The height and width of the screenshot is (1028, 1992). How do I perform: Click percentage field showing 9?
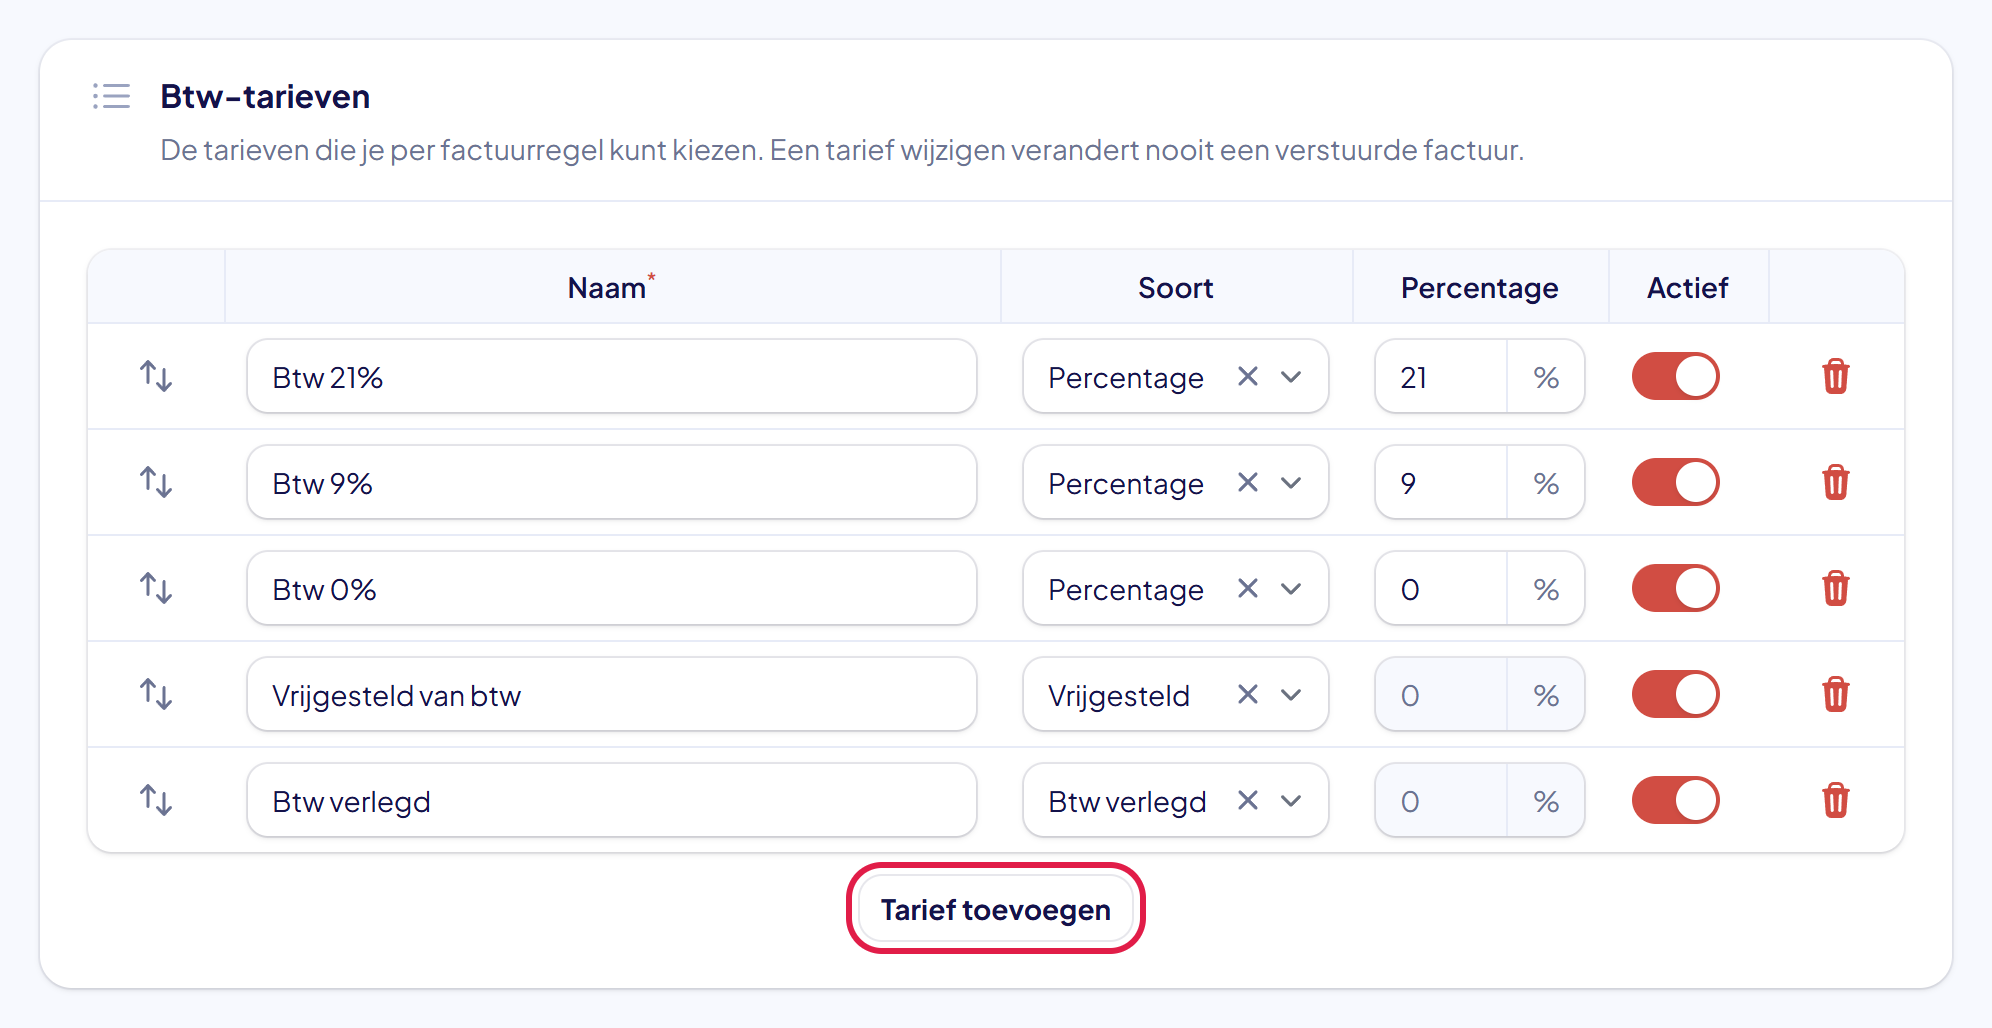1441,483
